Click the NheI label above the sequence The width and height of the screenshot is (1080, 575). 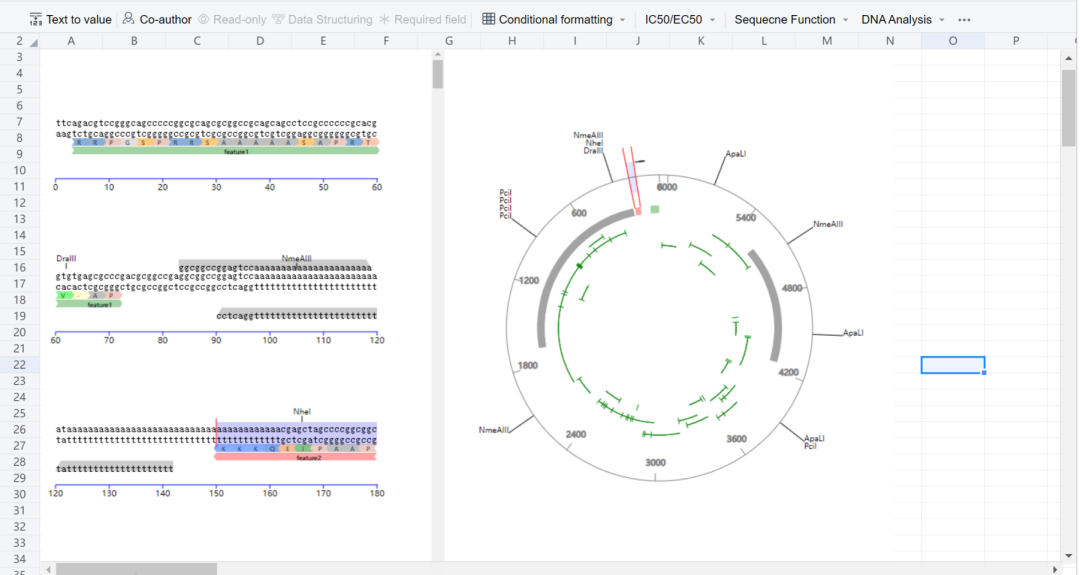pyautogui.click(x=302, y=412)
